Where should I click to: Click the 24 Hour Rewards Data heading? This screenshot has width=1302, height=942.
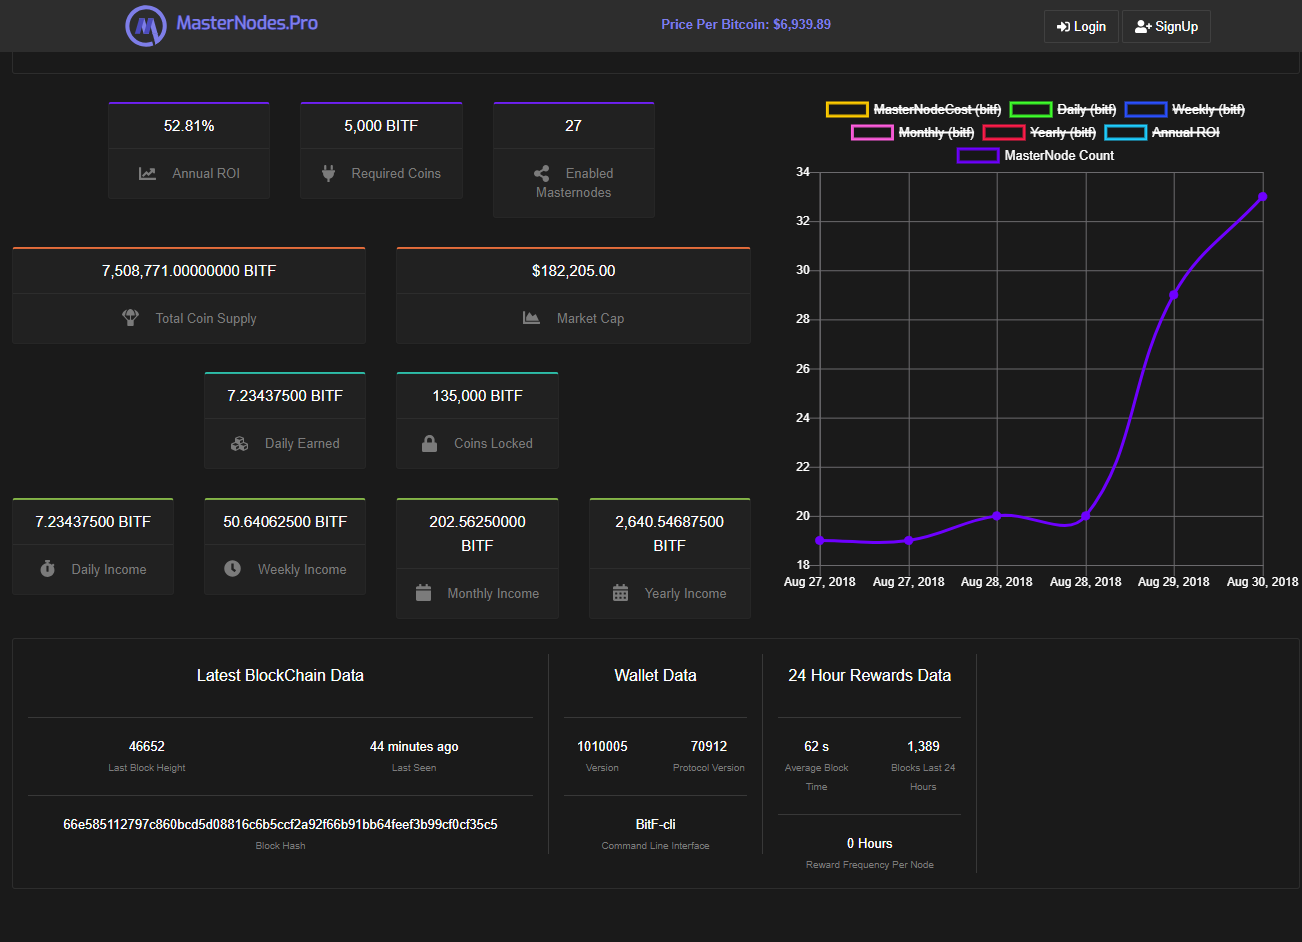click(x=870, y=675)
